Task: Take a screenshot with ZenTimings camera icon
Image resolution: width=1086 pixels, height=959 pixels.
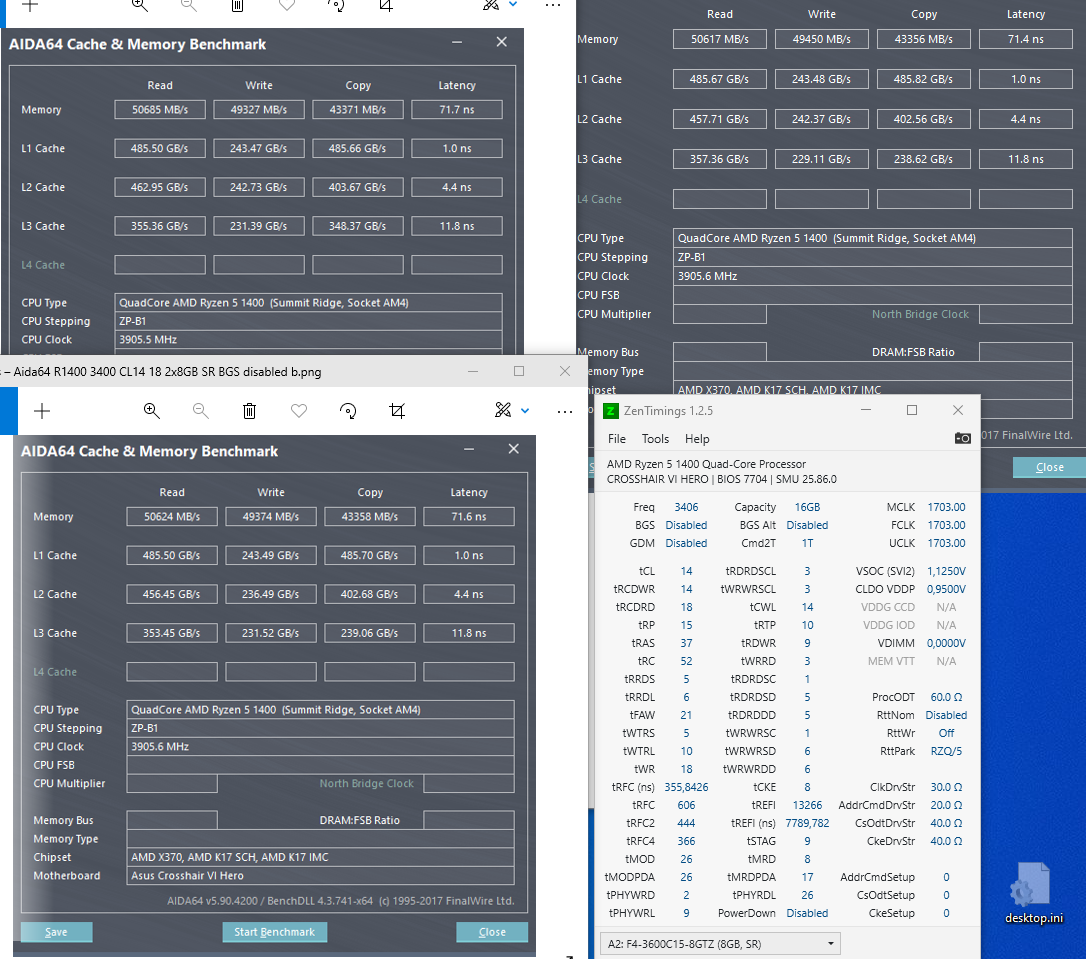Action: click(962, 437)
